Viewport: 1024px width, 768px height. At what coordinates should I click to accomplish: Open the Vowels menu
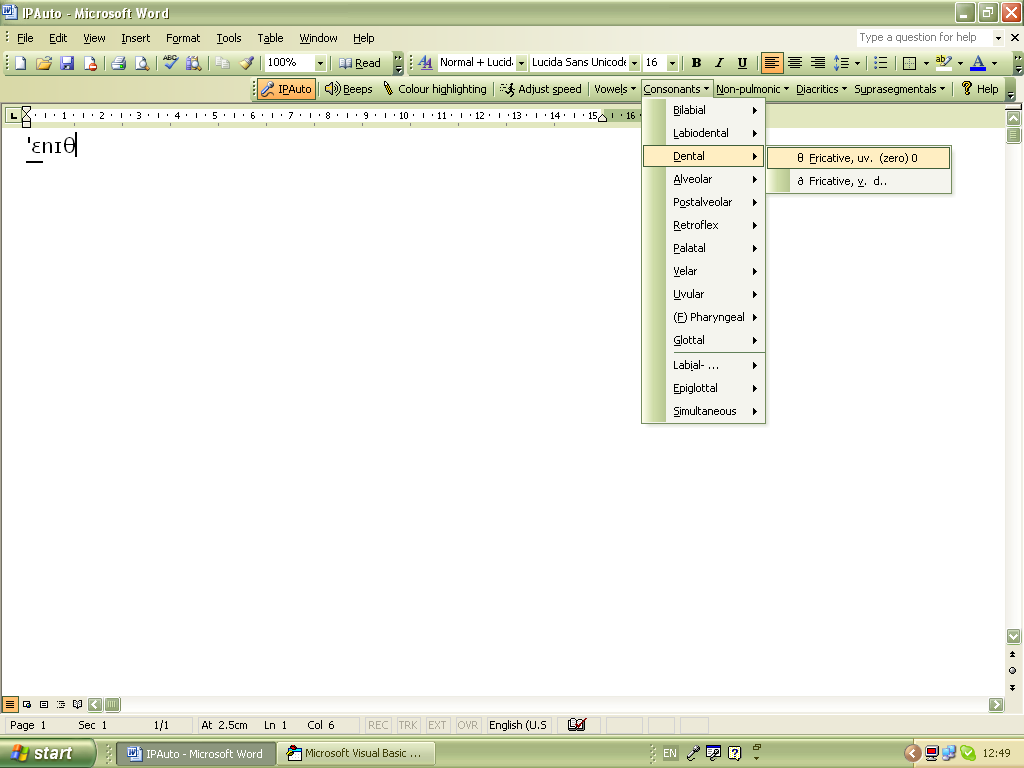(614, 88)
